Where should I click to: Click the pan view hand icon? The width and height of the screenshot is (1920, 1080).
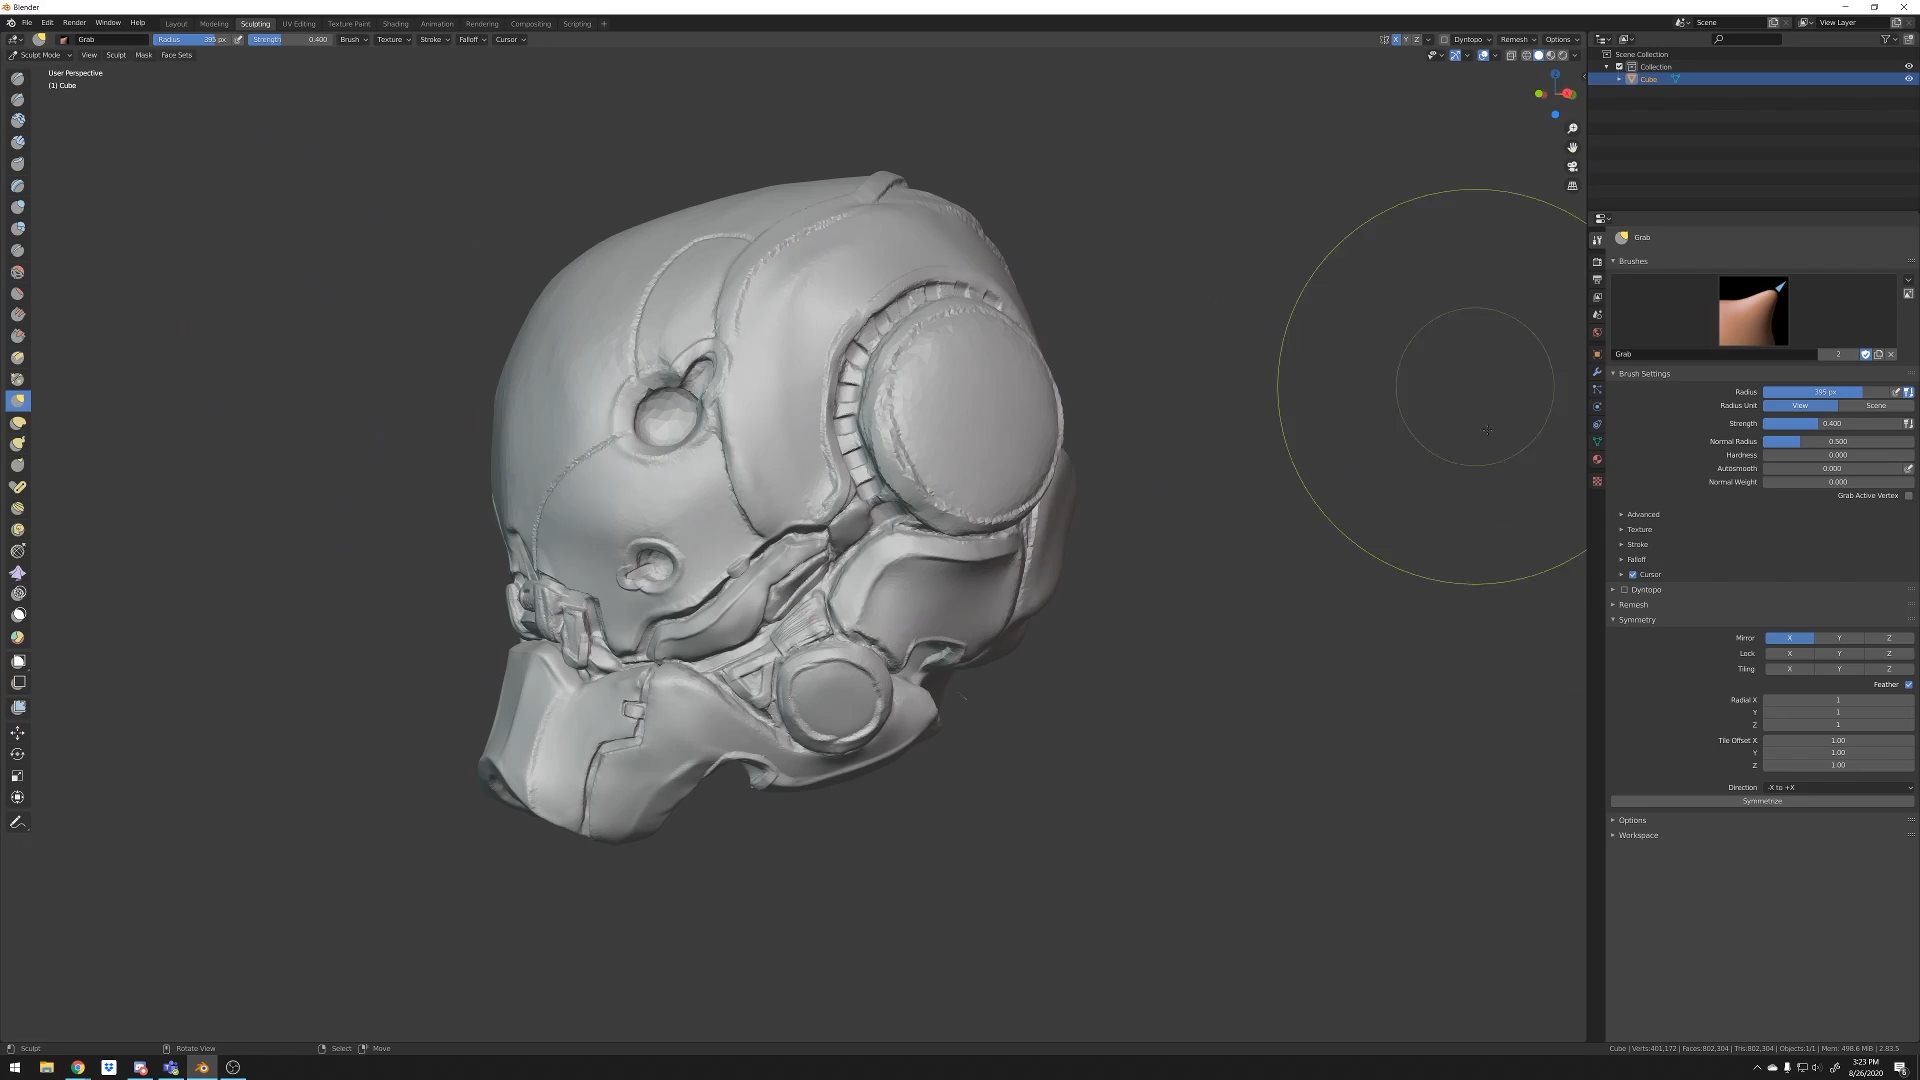(x=1572, y=148)
